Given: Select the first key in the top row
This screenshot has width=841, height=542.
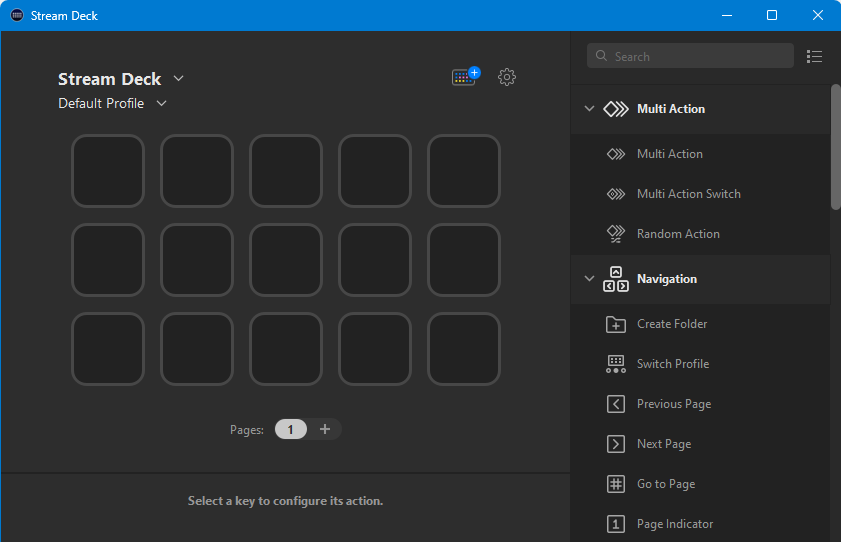Looking at the screenshot, I should coord(108,171).
